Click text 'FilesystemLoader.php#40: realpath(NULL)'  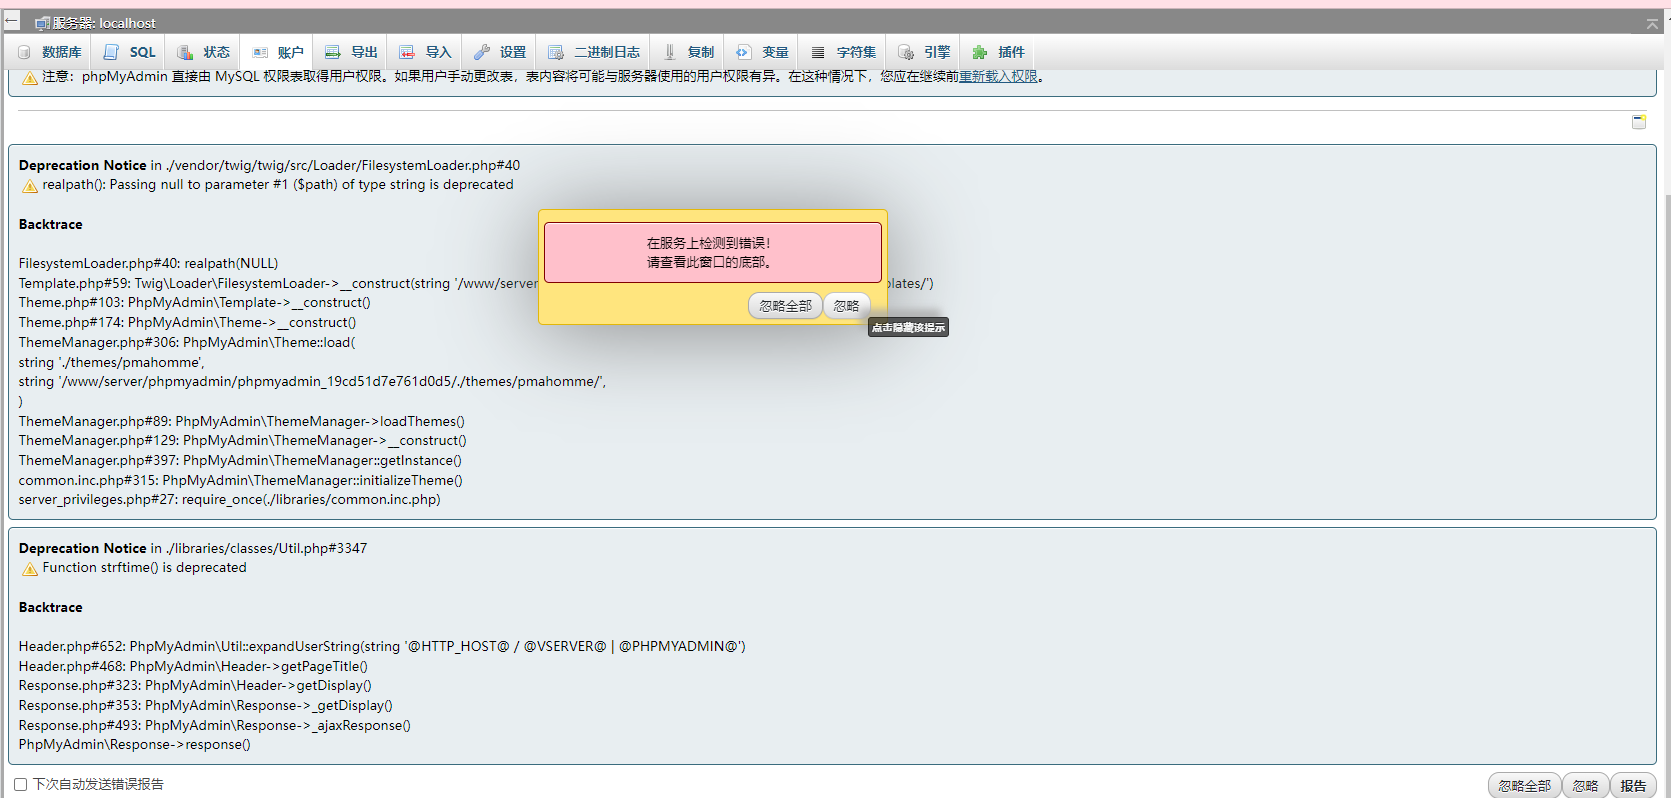[x=148, y=264]
